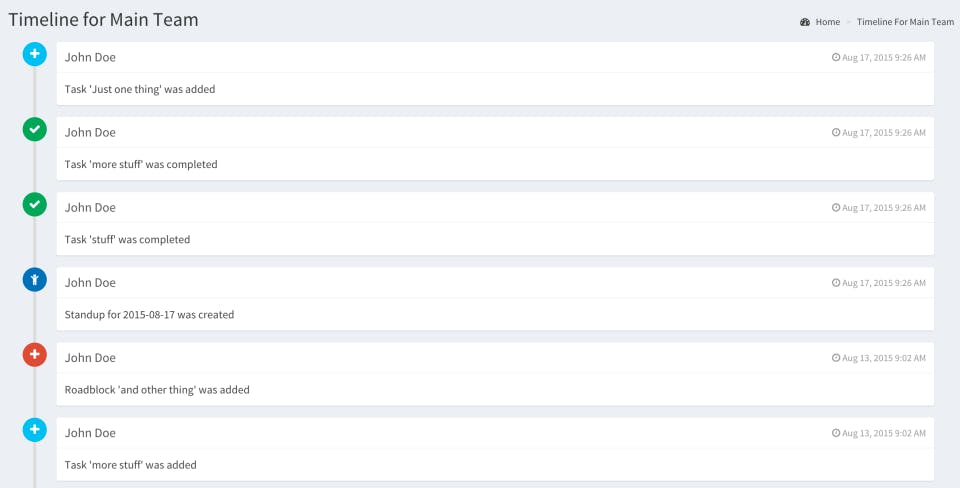This screenshot has height=488, width=960.
Task: Open the Home breadcrumb link
Action: 828,22
